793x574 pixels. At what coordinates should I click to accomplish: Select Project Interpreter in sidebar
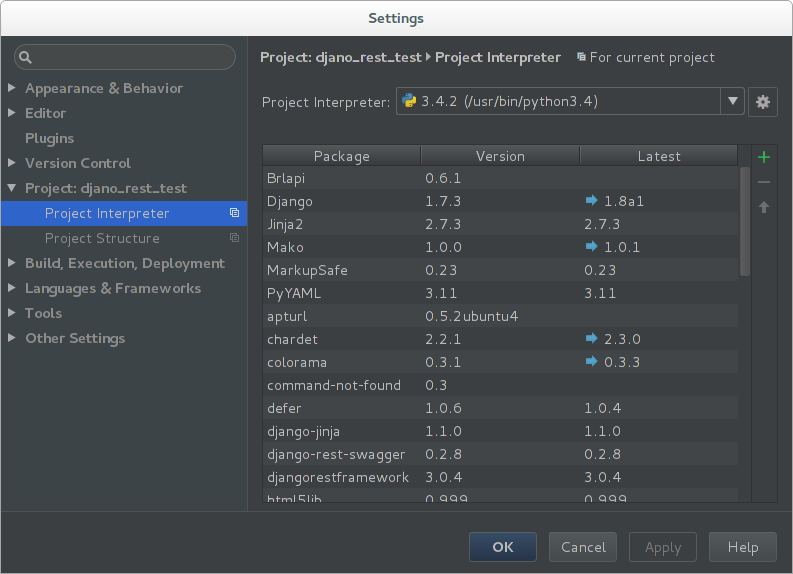[x=124, y=213]
